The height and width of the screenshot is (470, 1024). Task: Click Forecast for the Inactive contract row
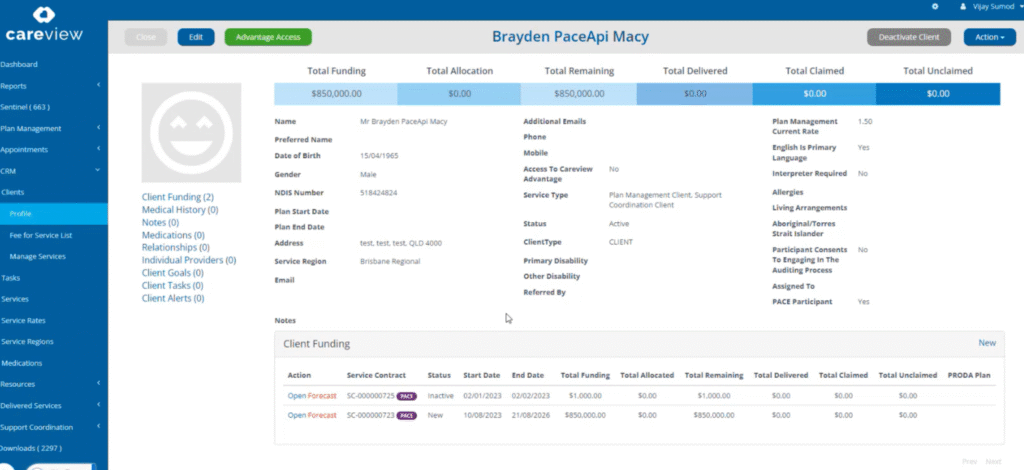tap(322, 396)
